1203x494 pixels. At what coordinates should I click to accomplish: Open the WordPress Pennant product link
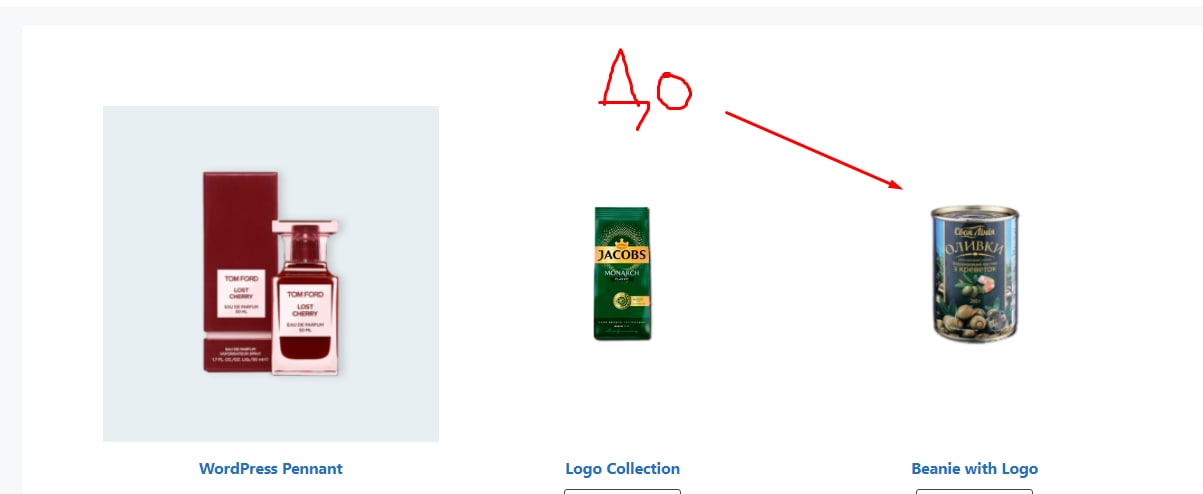271,468
